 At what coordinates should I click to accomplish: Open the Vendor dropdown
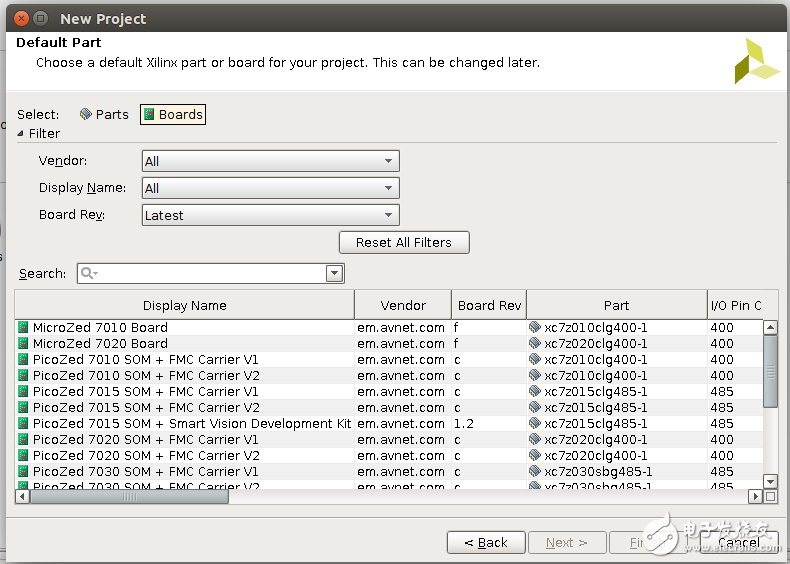pos(270,161)
